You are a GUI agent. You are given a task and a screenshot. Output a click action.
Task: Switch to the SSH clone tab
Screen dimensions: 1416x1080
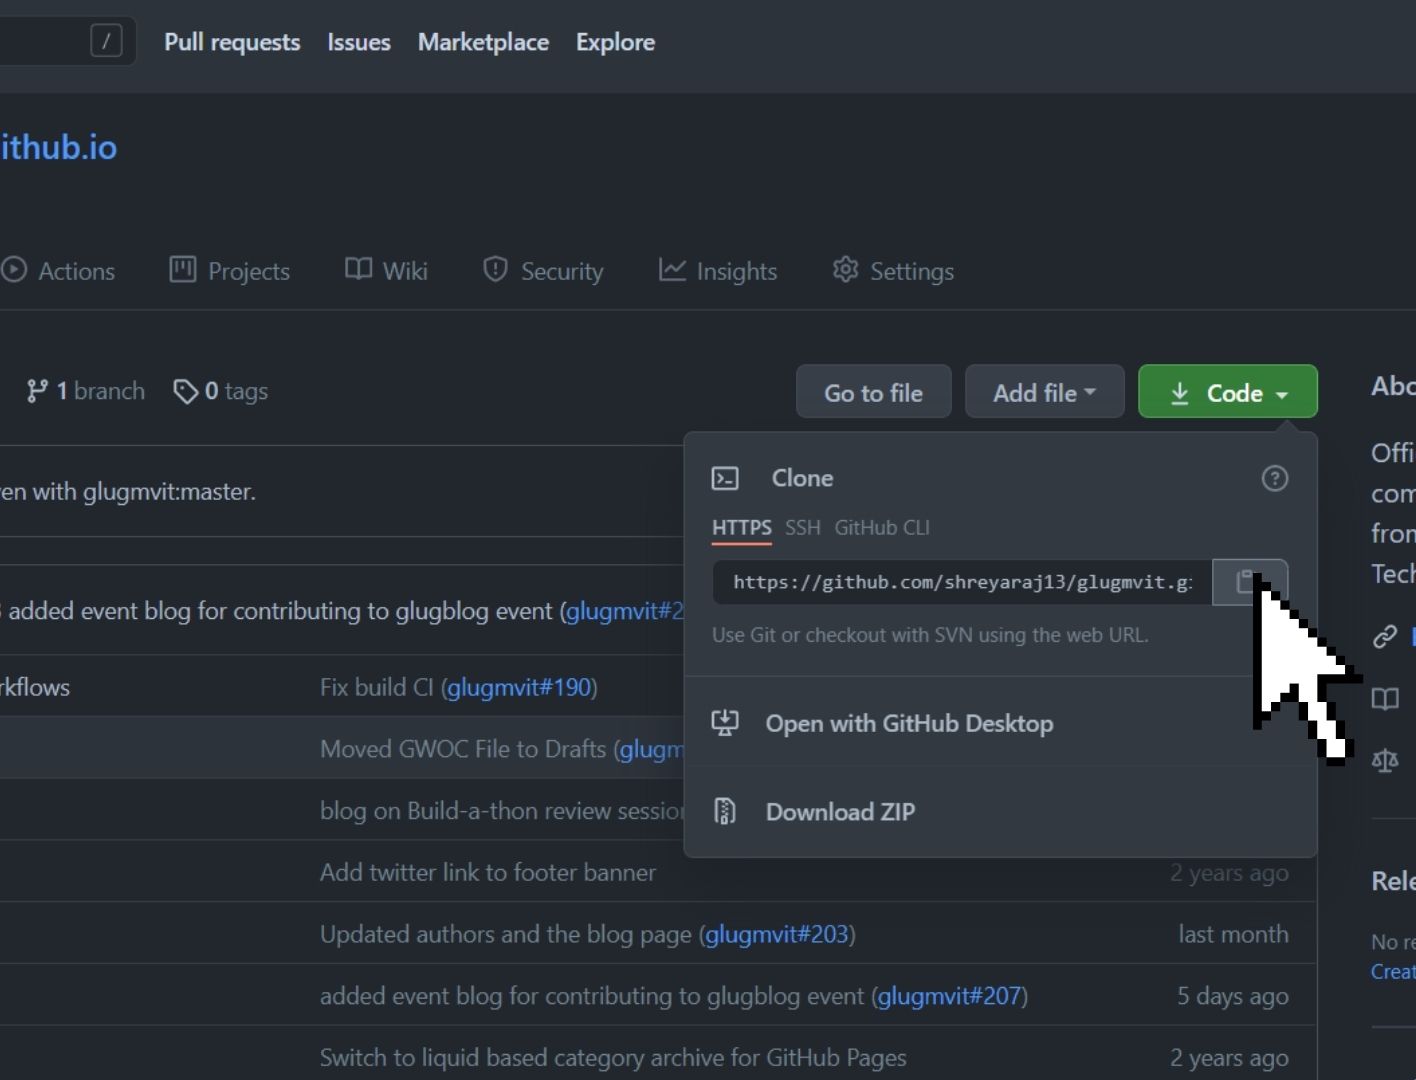[802, 528]
